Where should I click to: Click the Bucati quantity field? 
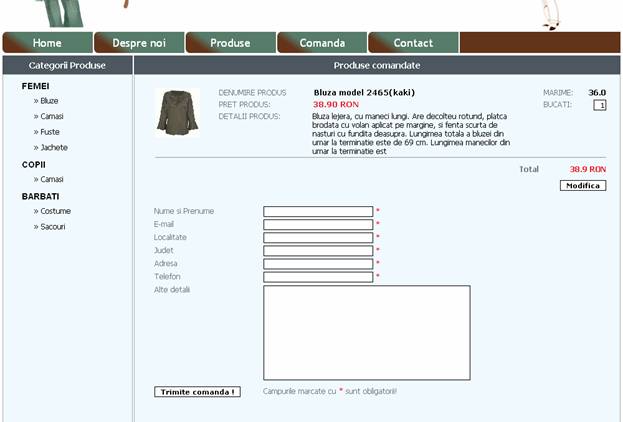pyautogui.click(x=599, y=105)
